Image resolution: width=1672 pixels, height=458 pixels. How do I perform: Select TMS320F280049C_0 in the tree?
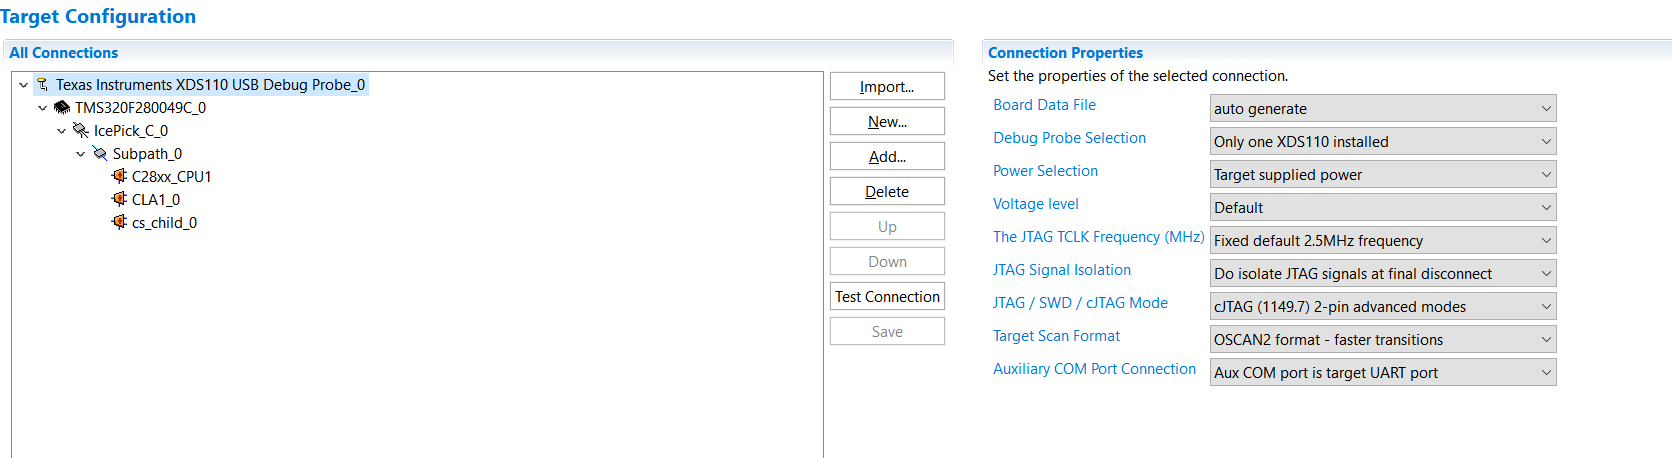(140, 108)
